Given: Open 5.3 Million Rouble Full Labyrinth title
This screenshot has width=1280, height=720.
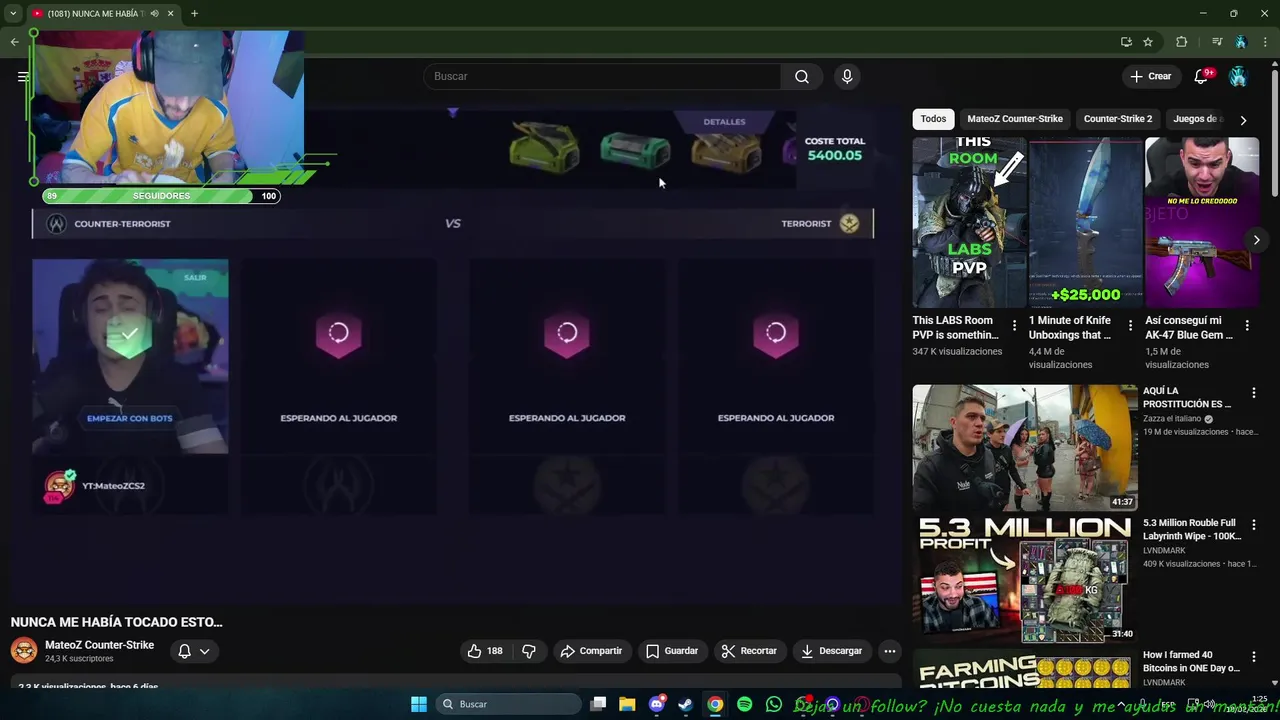Looking at the screenshot, I should pyautogui.click(x=1192, y=530).
